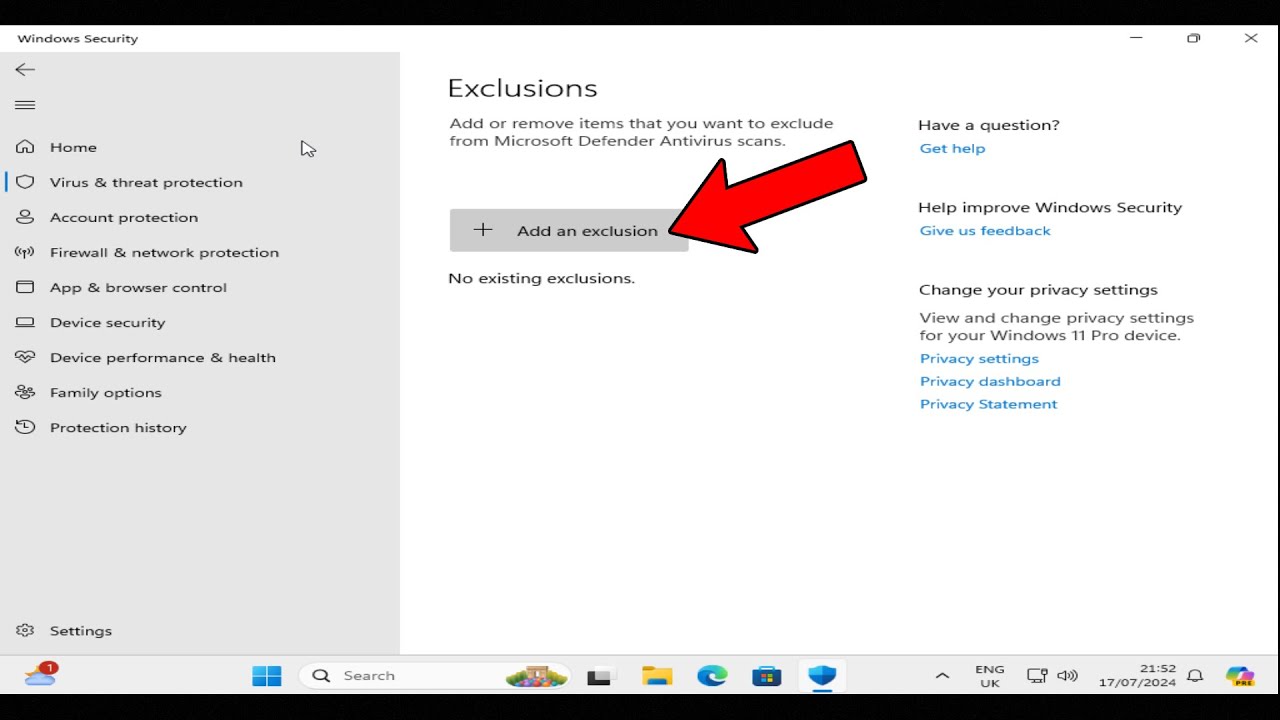
Task: Open the Privacy settings link
Action: click(979, 358)
